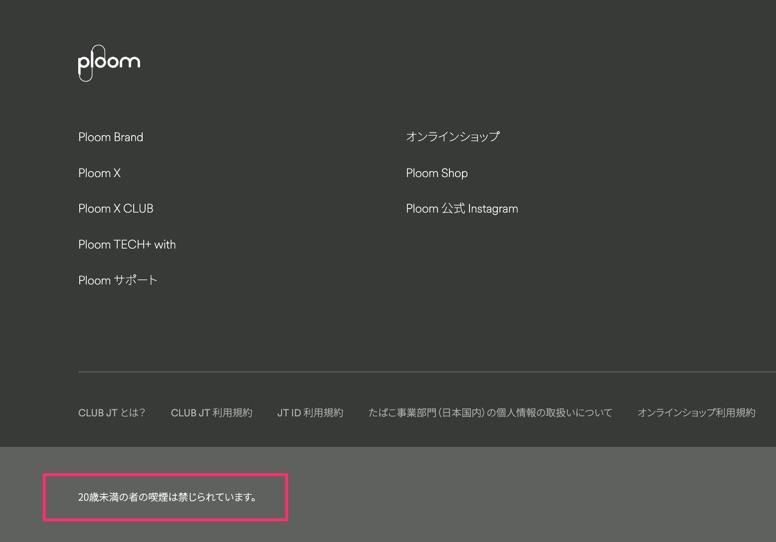Open Ploom 公式 Instagram link
776x542 pixels.
click(462, 208)
